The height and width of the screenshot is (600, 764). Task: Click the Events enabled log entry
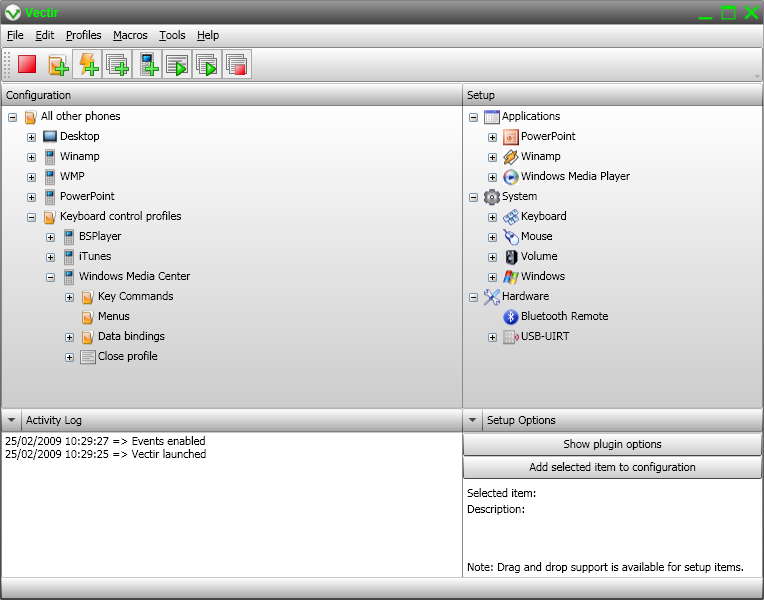coord(105,441)
